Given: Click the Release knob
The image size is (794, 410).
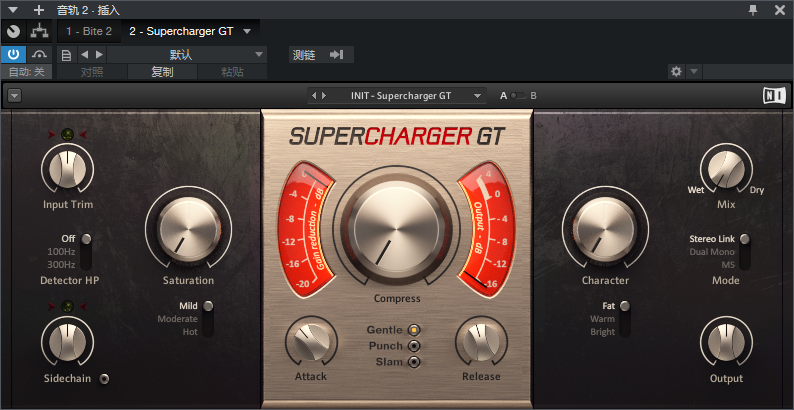Looking at the screenshot, I should (481, 343).
